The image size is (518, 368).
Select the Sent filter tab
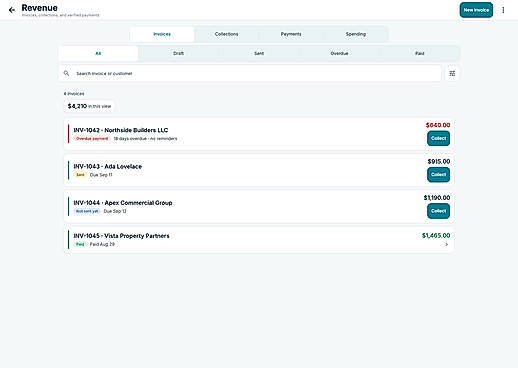pos(259,53)
